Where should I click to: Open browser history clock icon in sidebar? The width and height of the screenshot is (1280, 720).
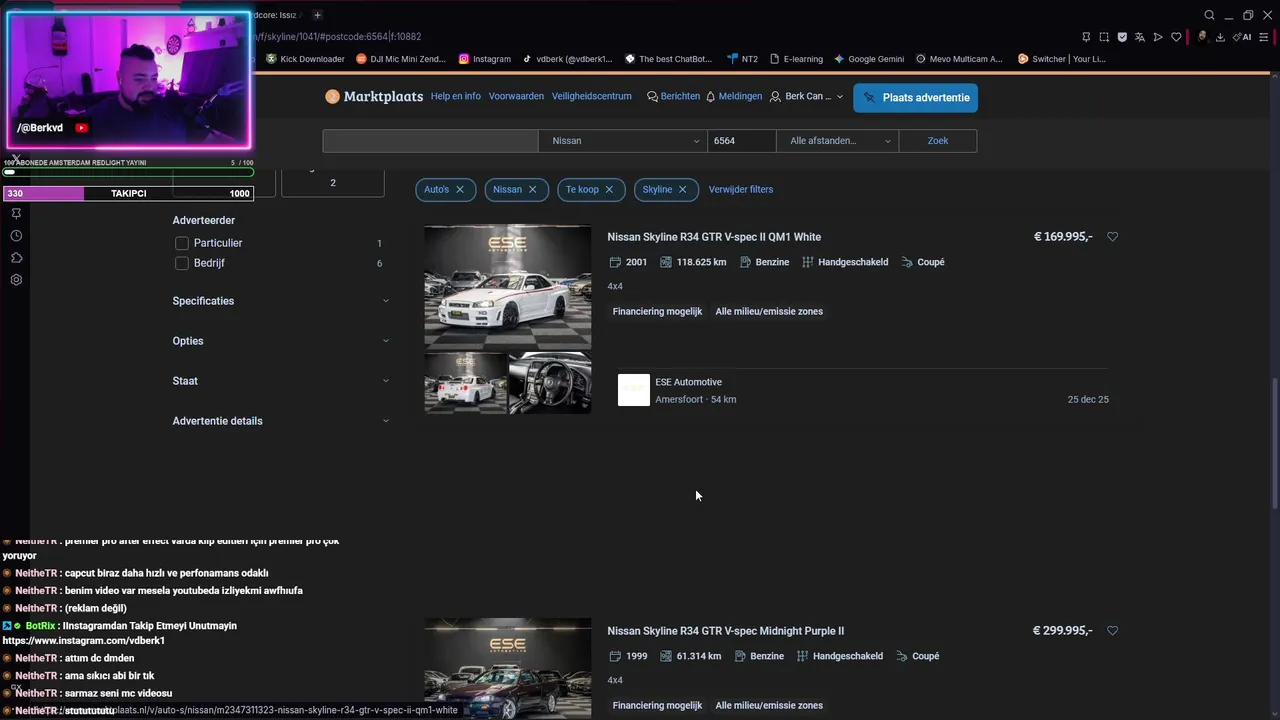click(x=16, y=236)
